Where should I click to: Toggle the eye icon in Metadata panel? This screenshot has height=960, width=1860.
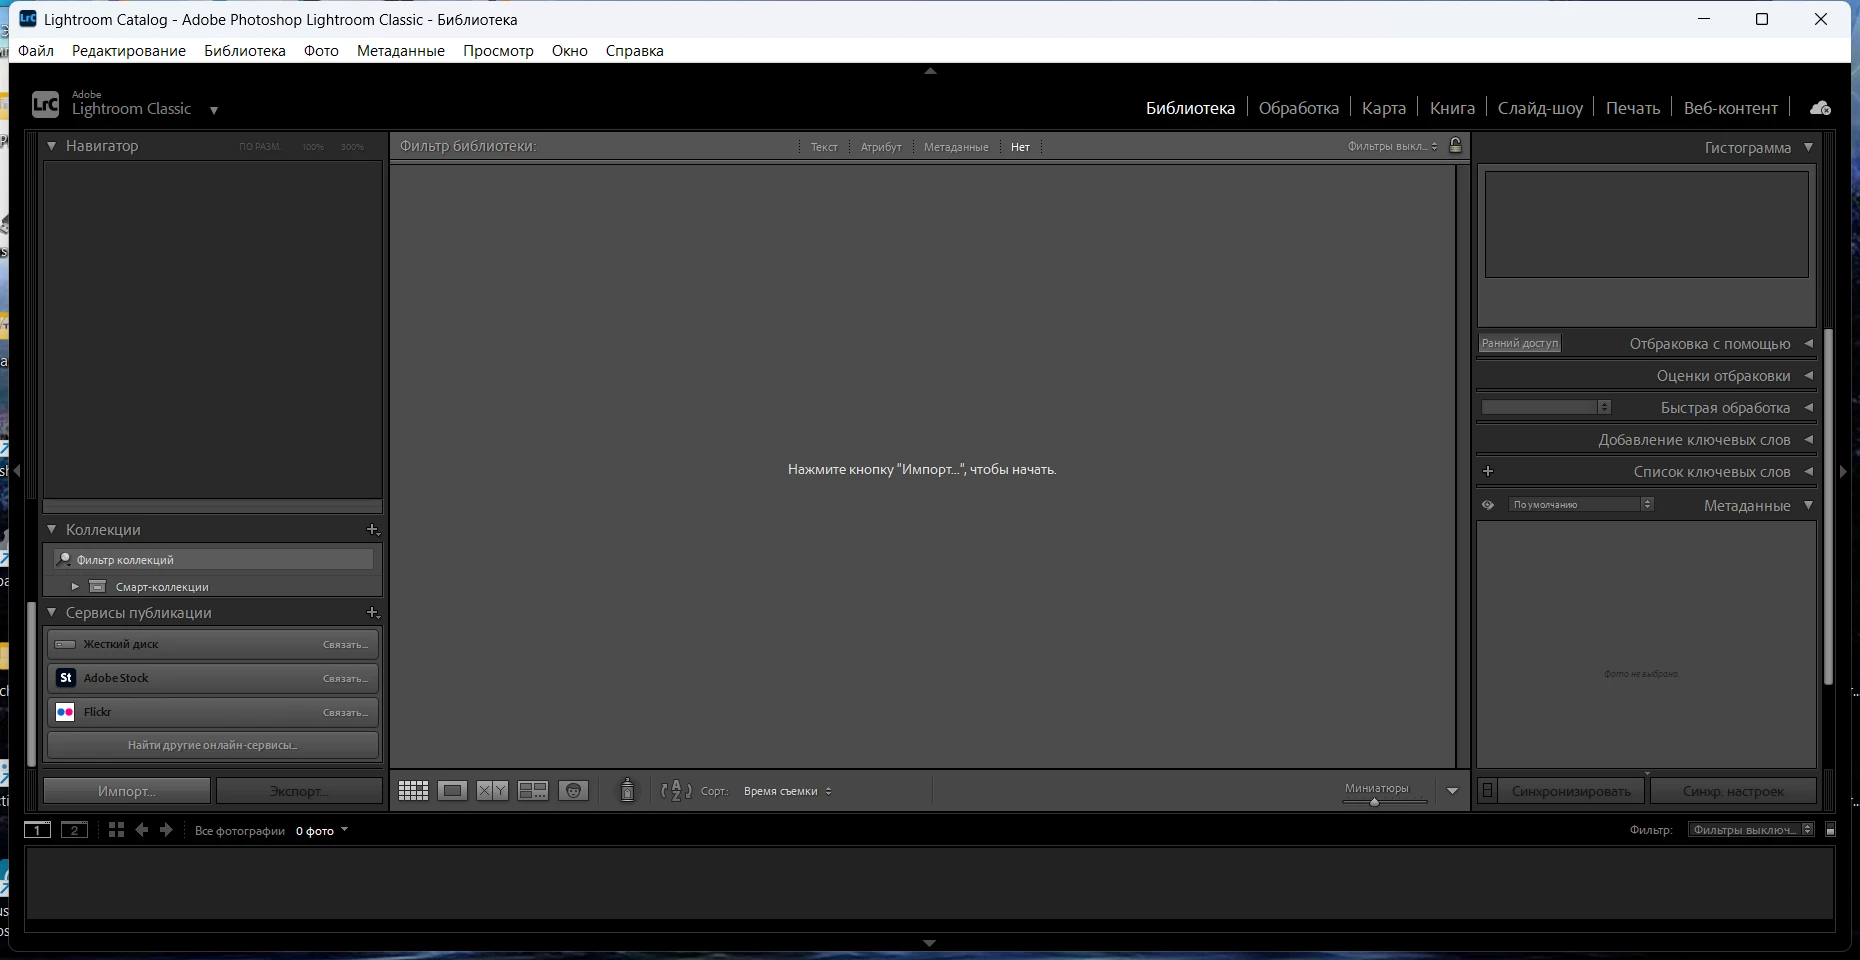click(x=1488, y=505)
